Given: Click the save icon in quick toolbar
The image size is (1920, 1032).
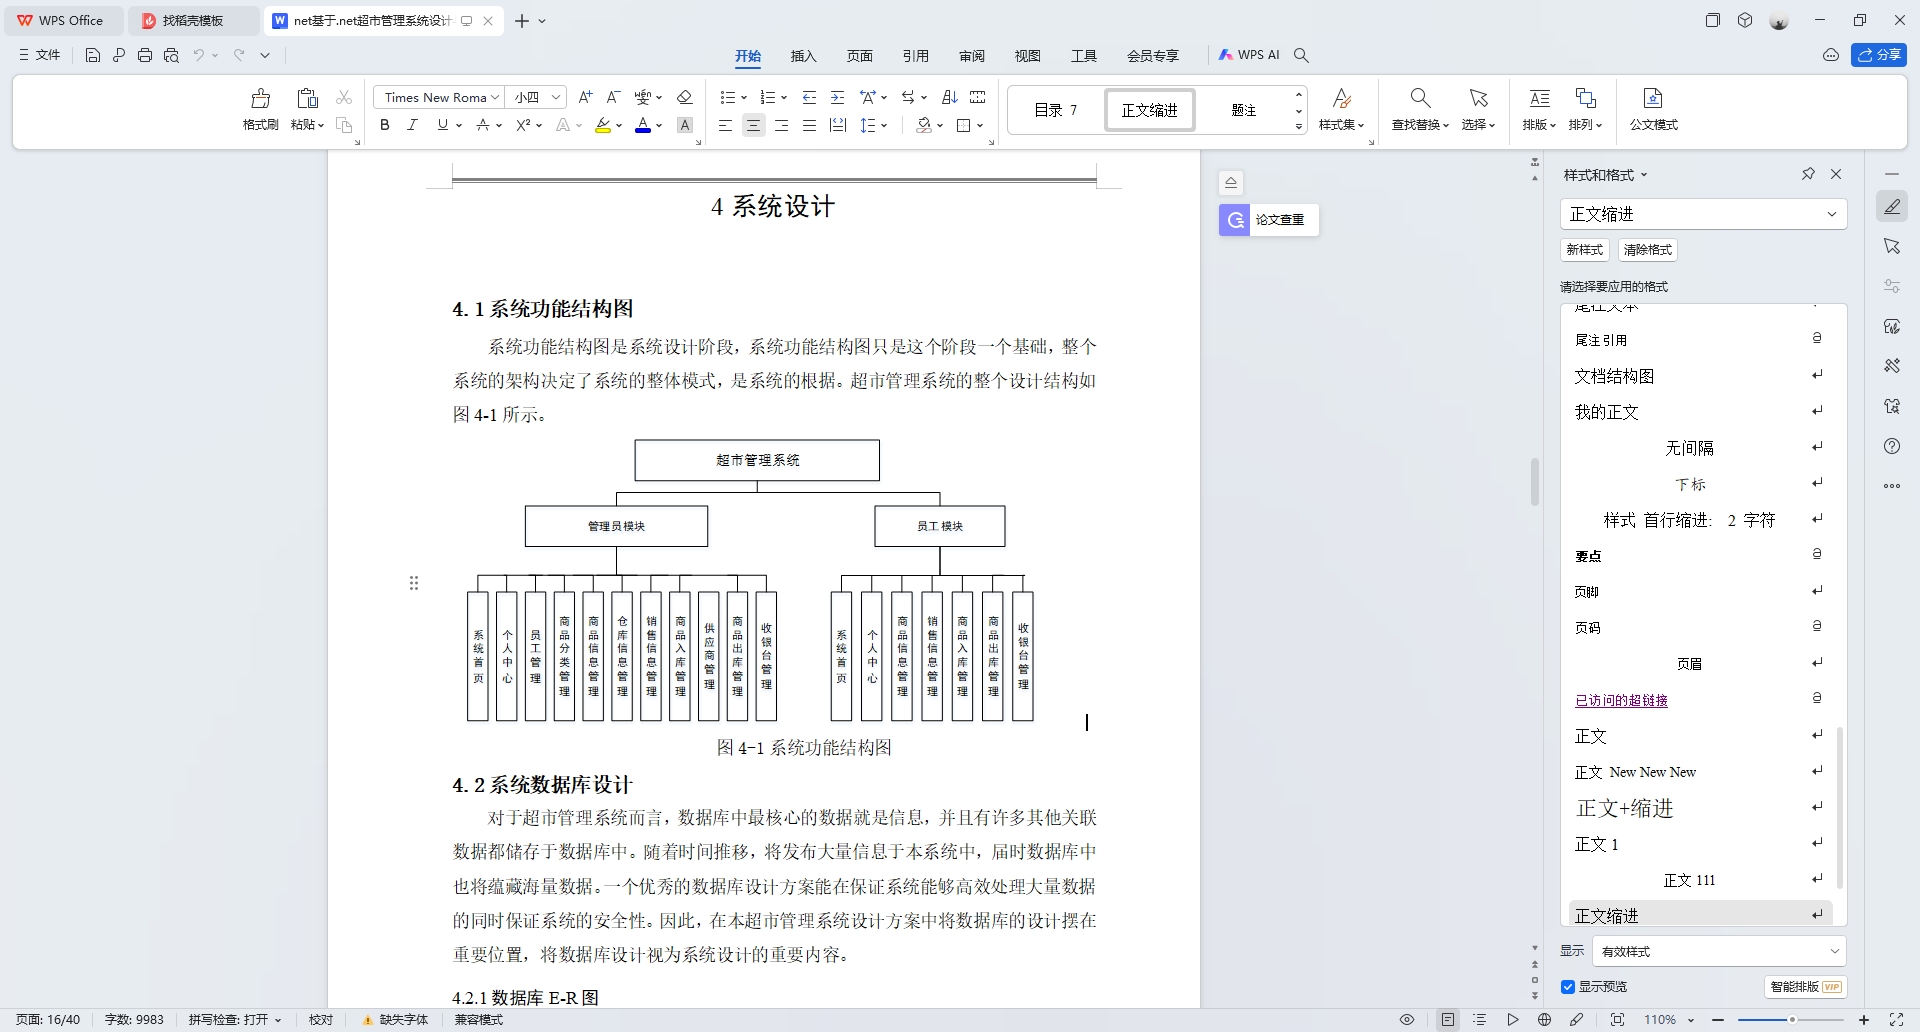Looking at the screenshot, I should [x=93, y=55].
